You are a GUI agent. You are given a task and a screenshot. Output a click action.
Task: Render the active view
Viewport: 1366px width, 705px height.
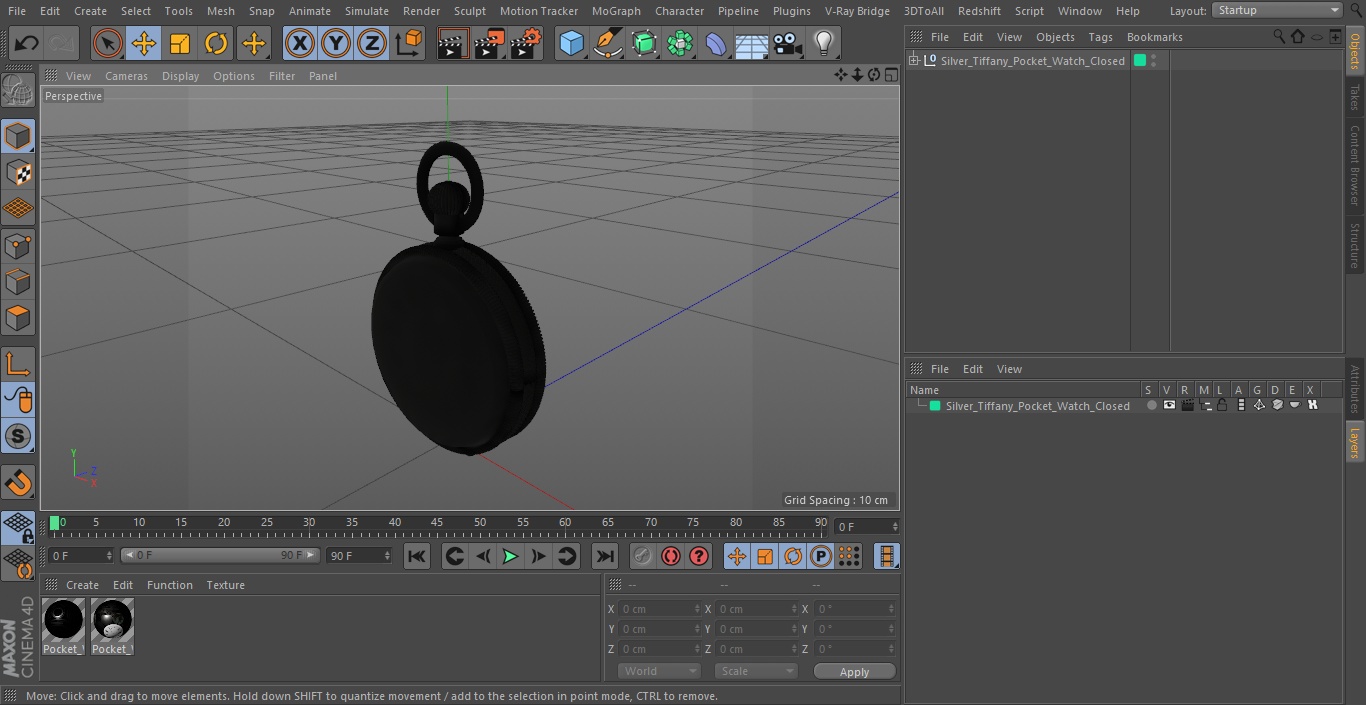[453, 43]
